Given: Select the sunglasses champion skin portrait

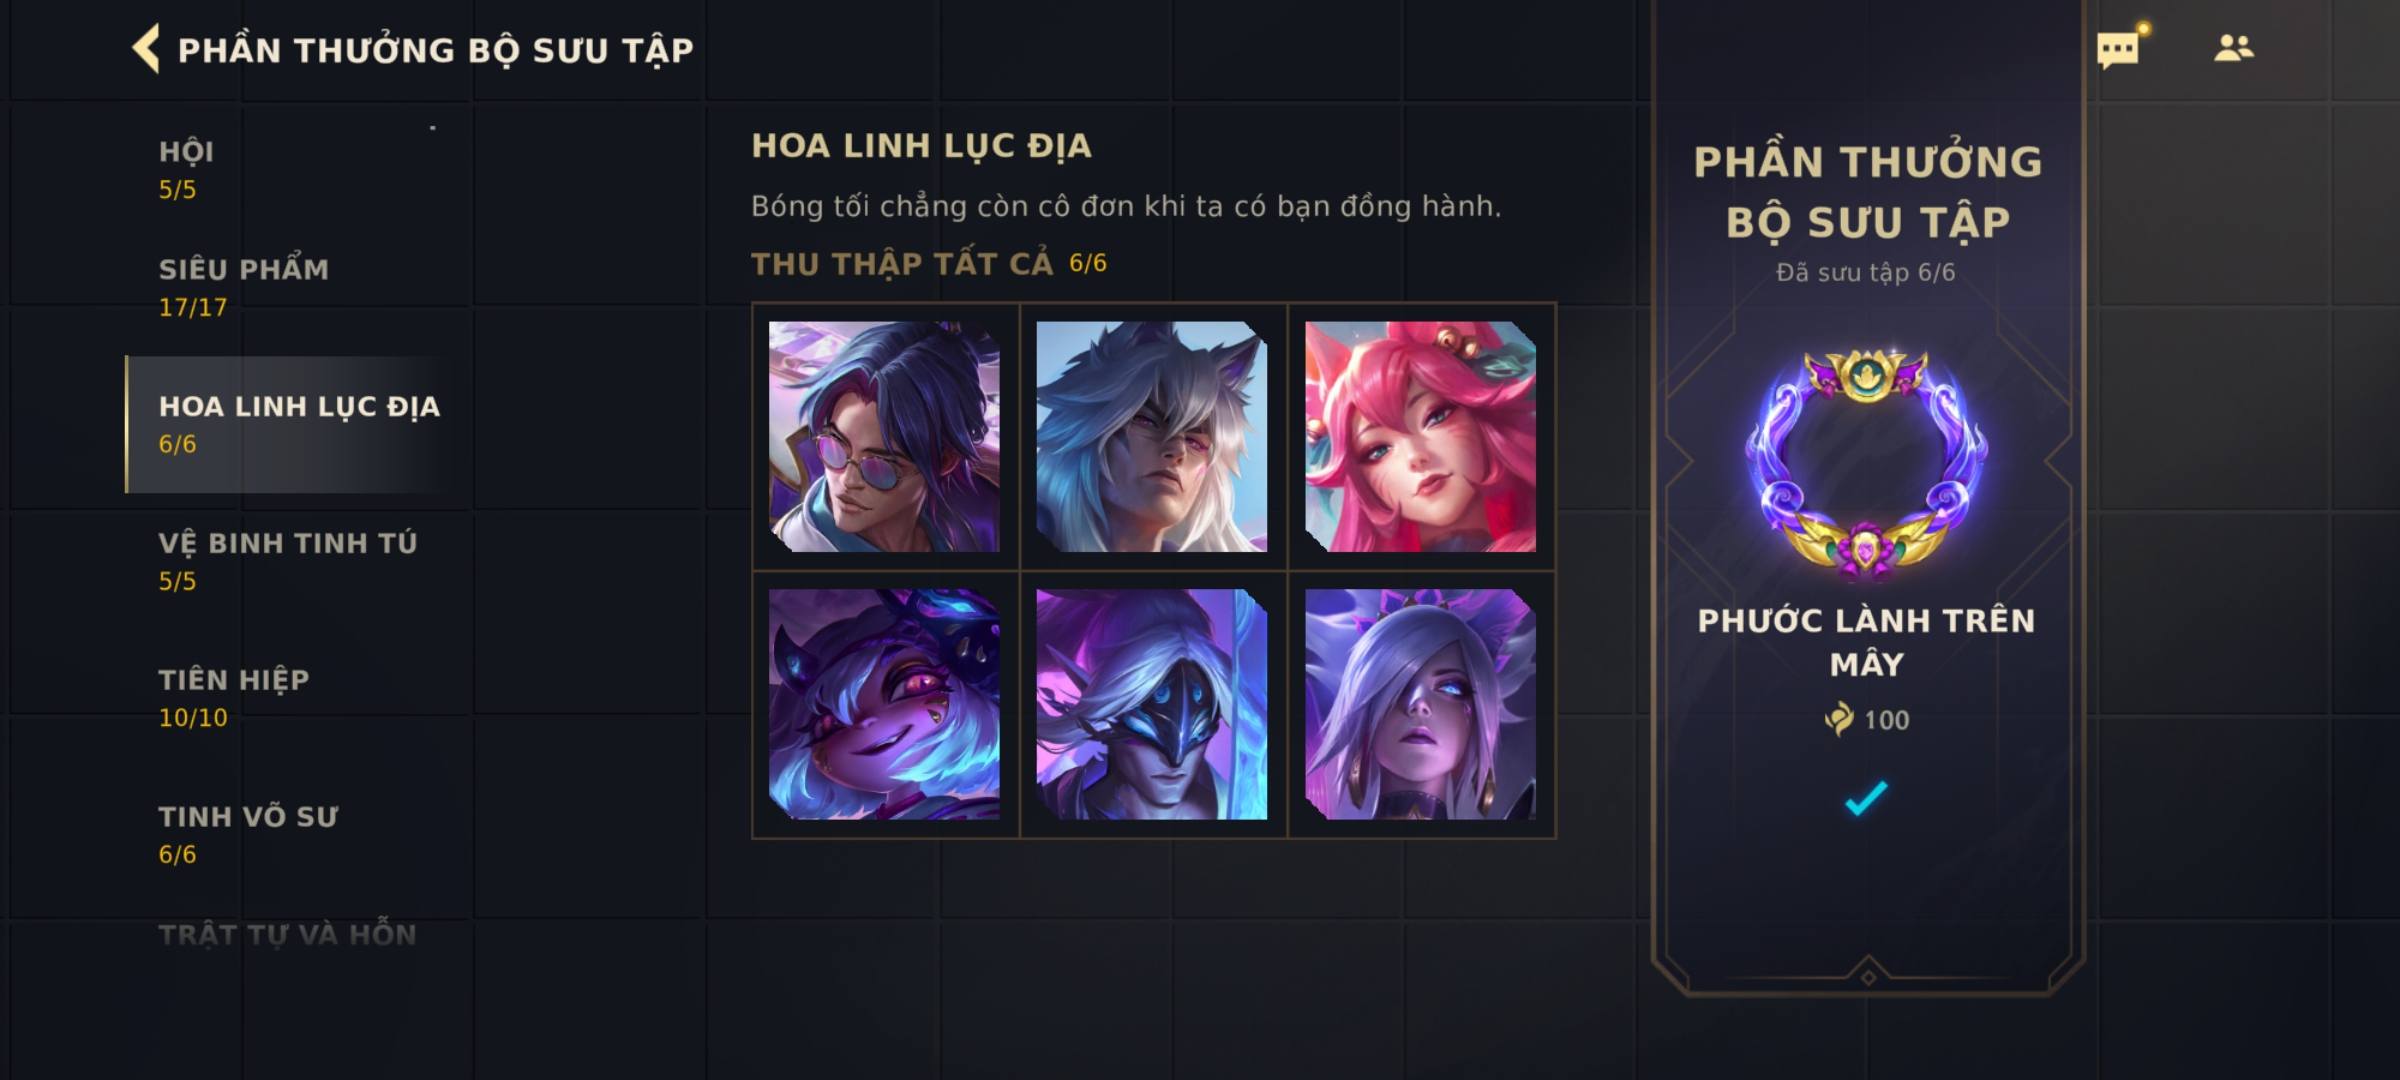Looking at the screenshot, I should 884,436.
